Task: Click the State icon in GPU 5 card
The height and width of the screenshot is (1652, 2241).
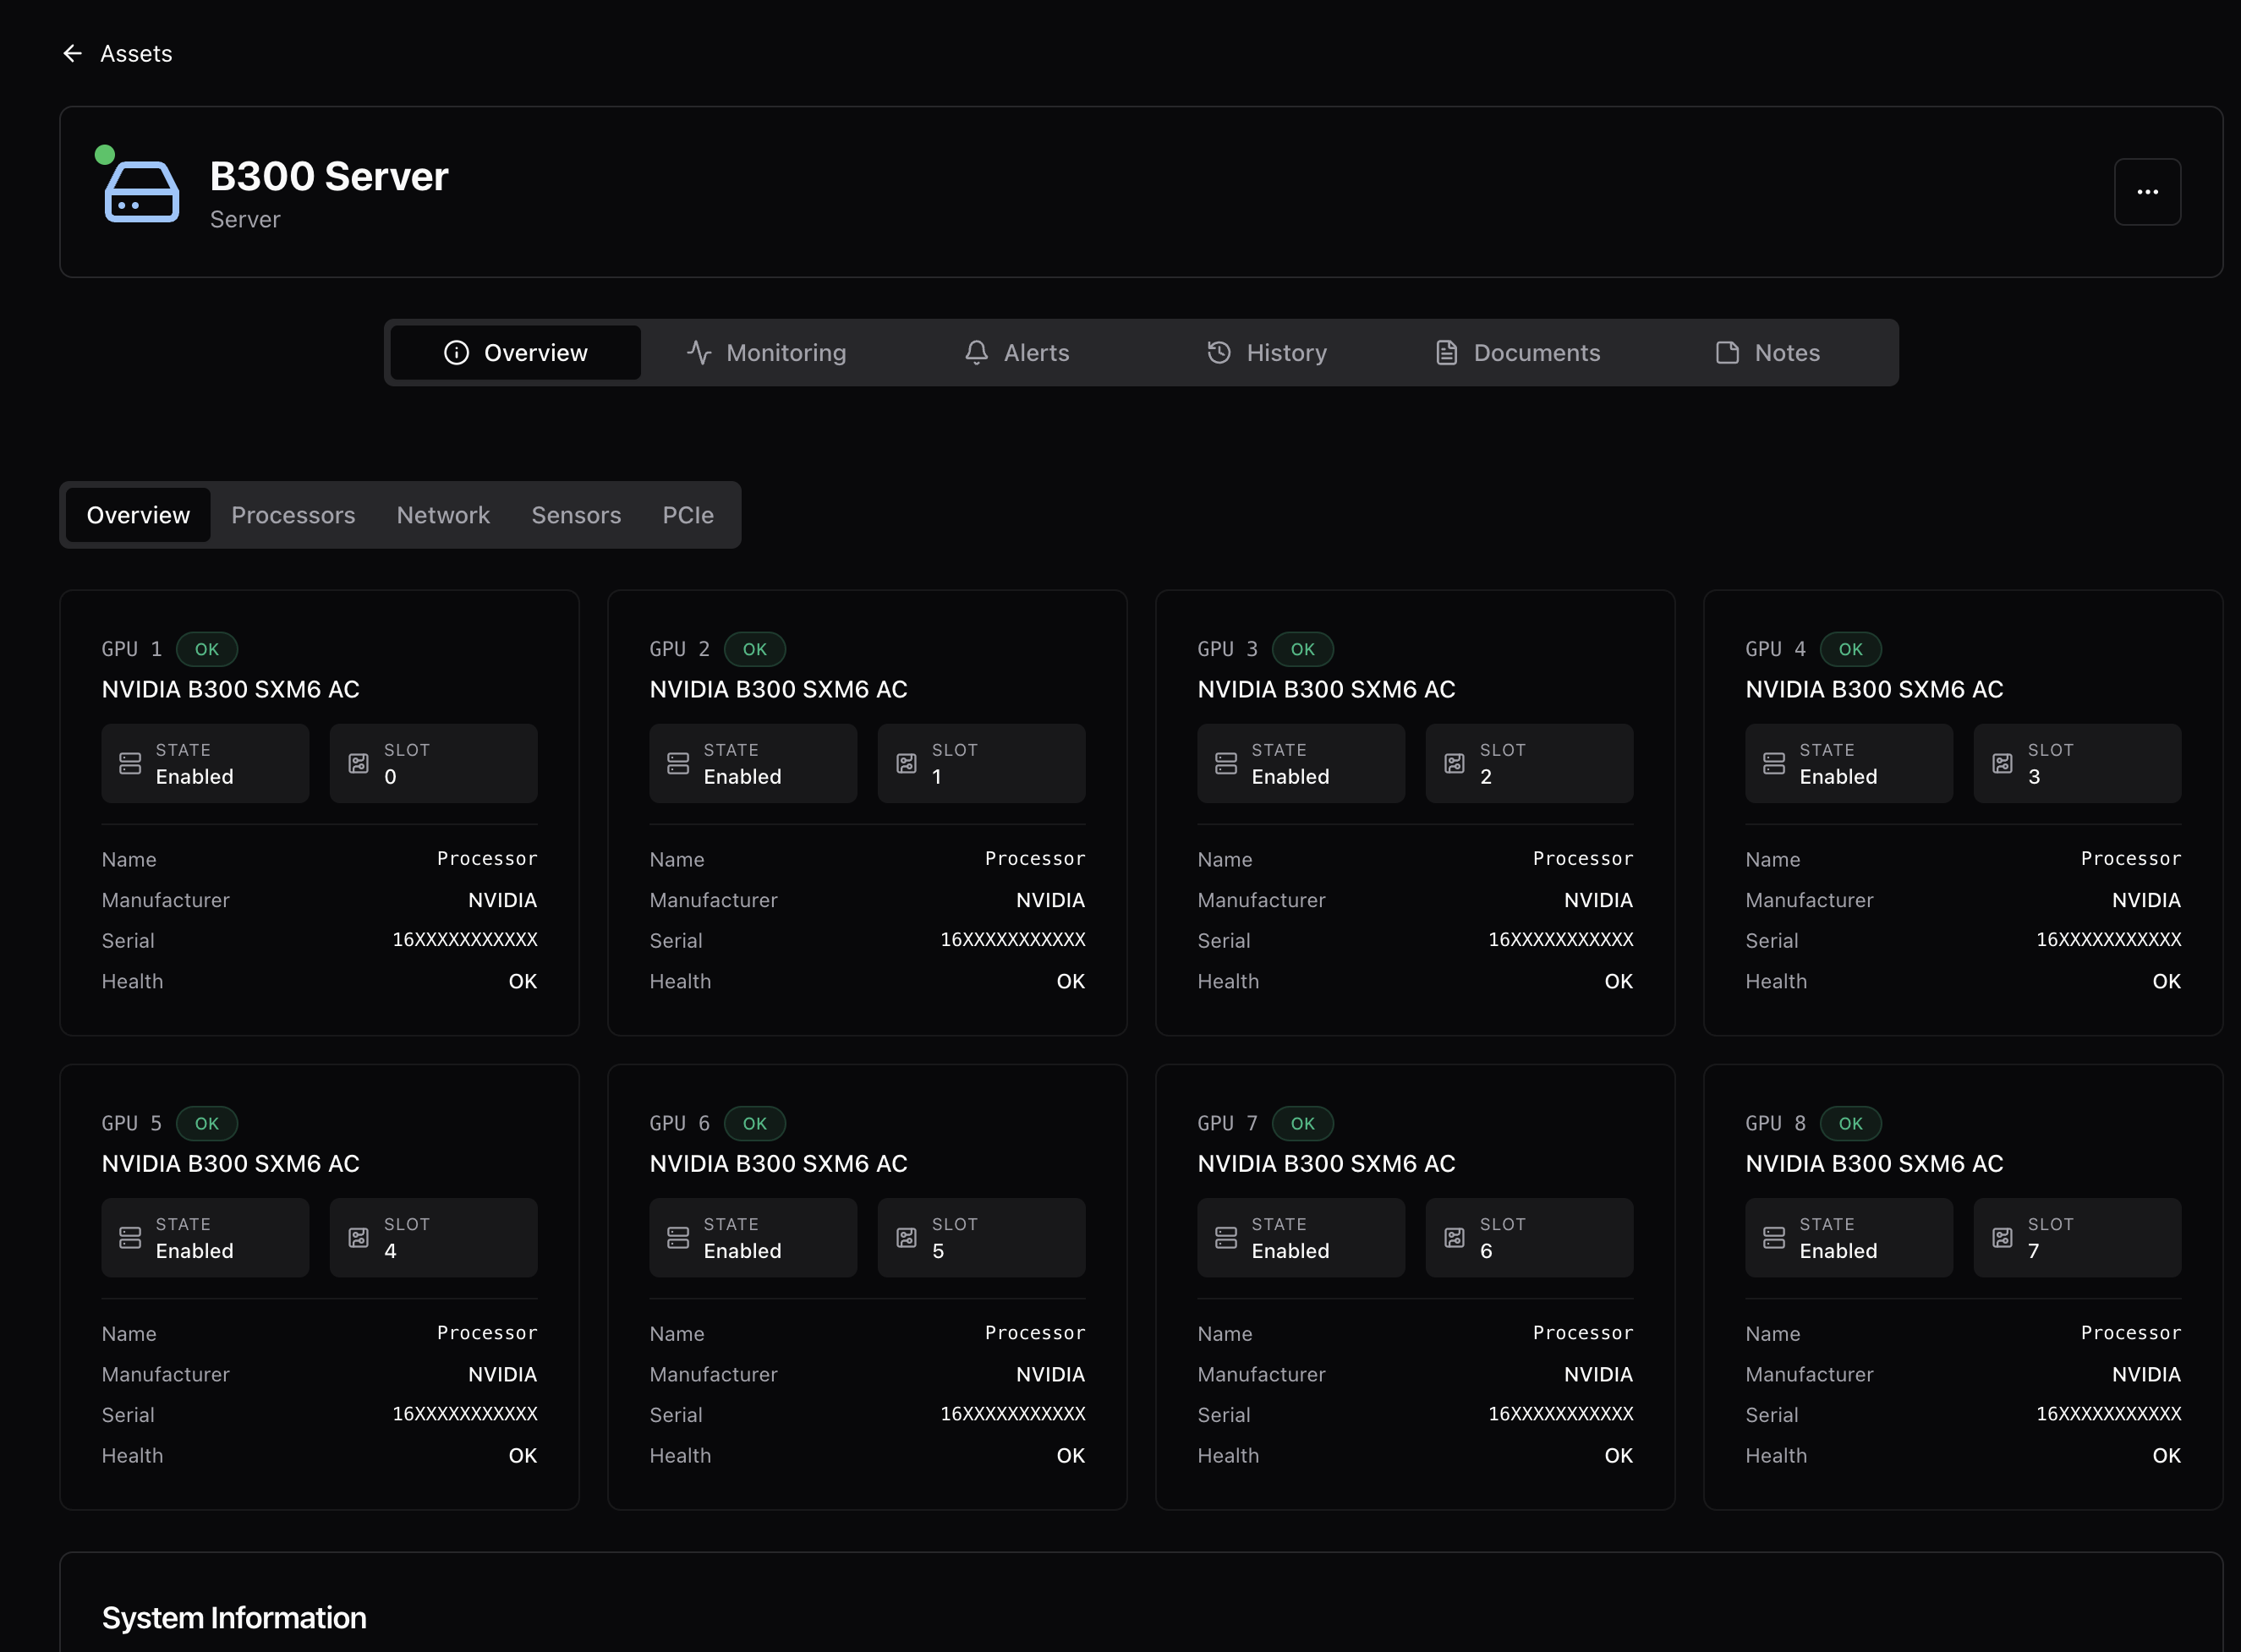Action: pos(130,1237)
